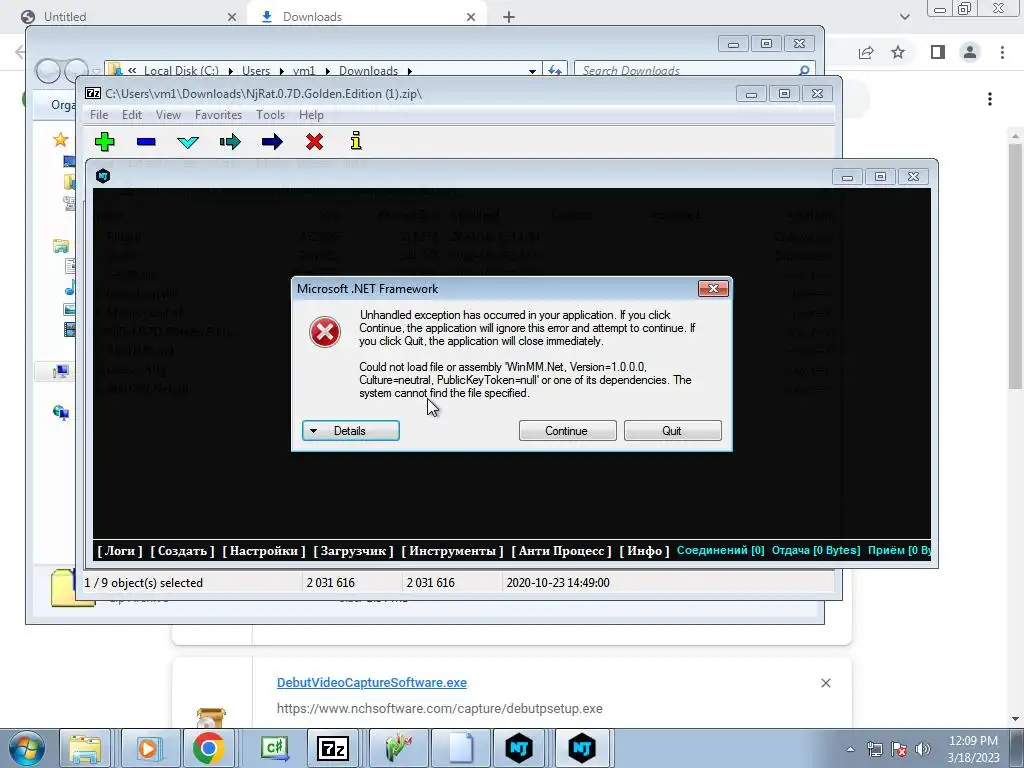Click Explorer refresh button beside address bar
This screenshot has height=768, width=1024.
coord(555,70)
